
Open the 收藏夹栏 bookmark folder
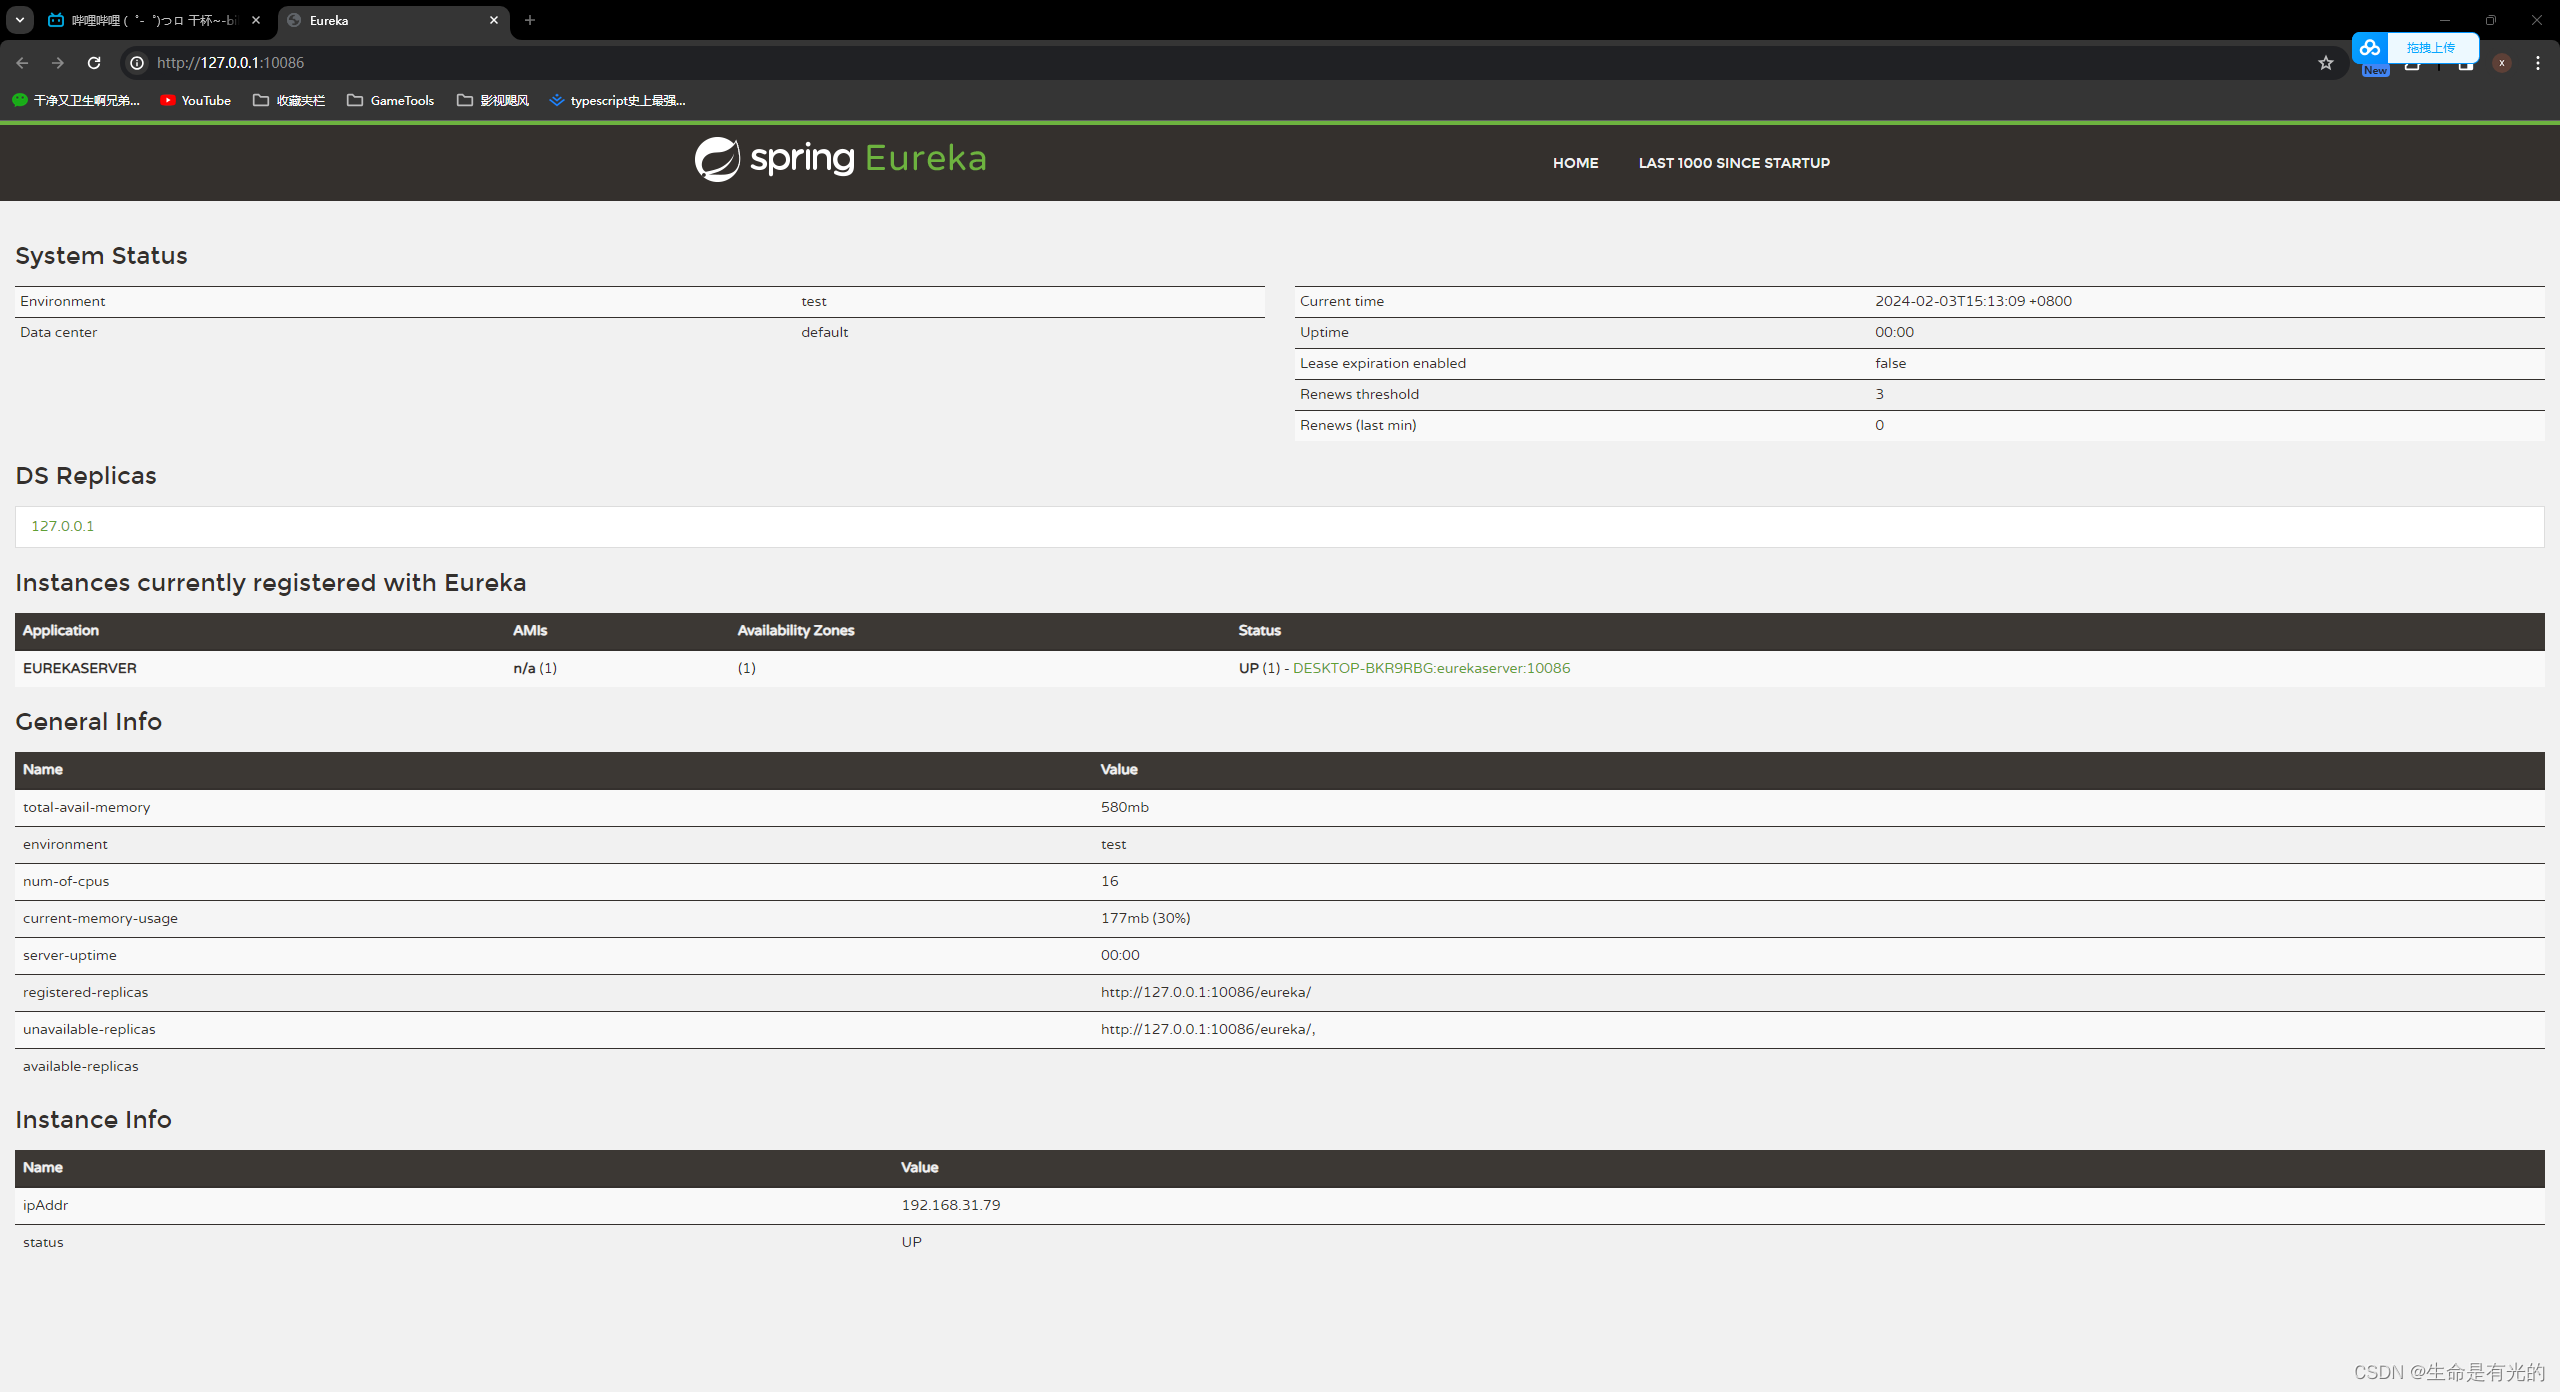(289, 100)
